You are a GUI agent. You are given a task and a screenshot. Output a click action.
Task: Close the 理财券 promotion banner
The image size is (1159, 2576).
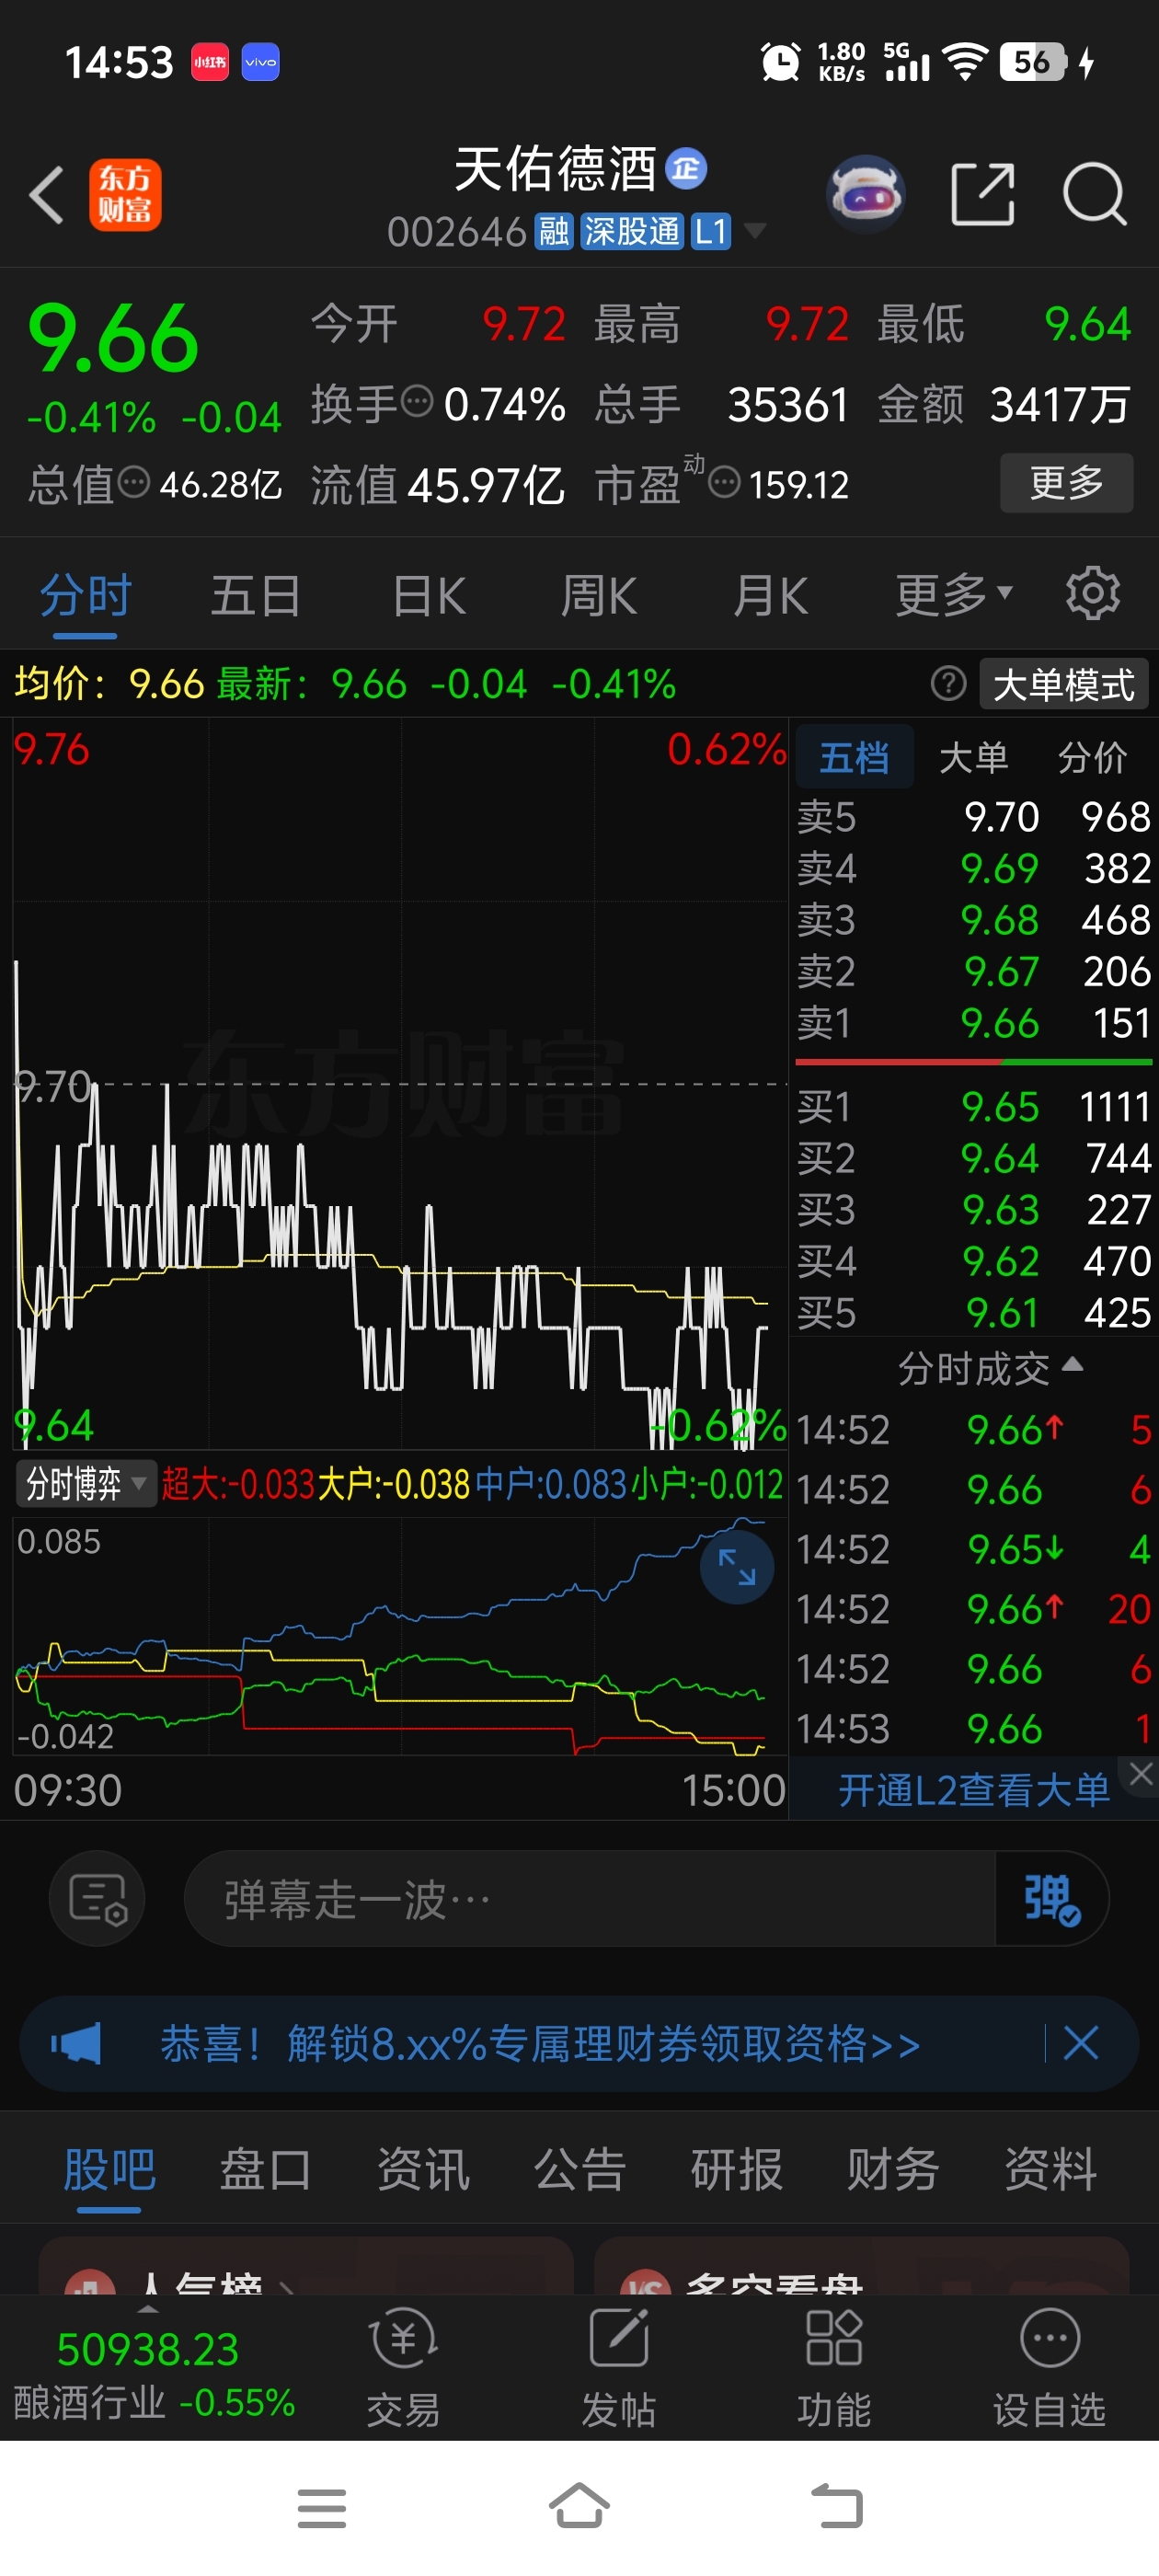coord(1081,2043)
